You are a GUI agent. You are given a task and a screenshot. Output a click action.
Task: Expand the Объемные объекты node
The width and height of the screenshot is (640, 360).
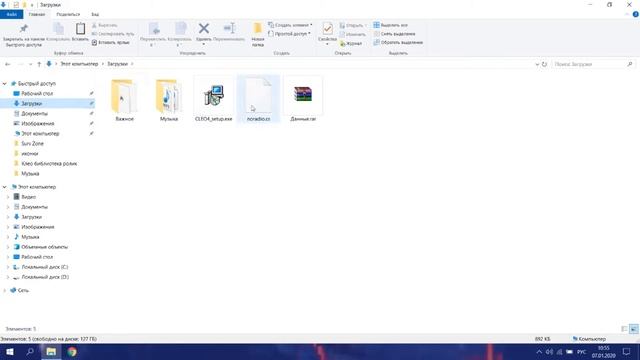click(8, 247)
